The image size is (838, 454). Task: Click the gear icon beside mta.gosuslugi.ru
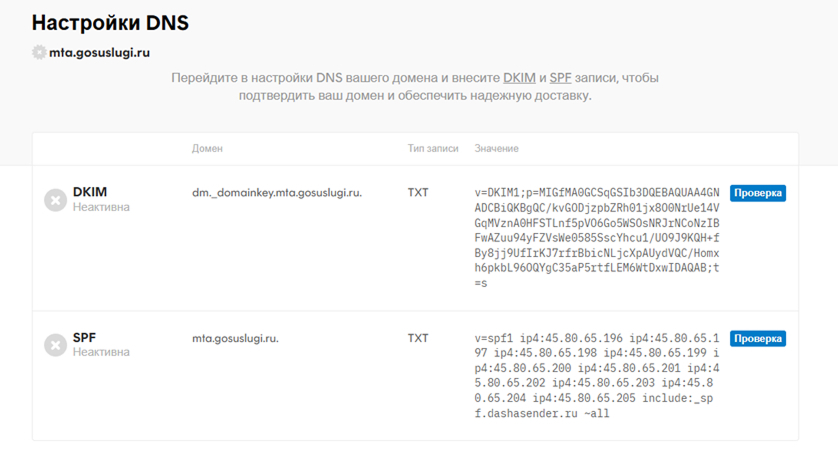[x=39, y=52]
